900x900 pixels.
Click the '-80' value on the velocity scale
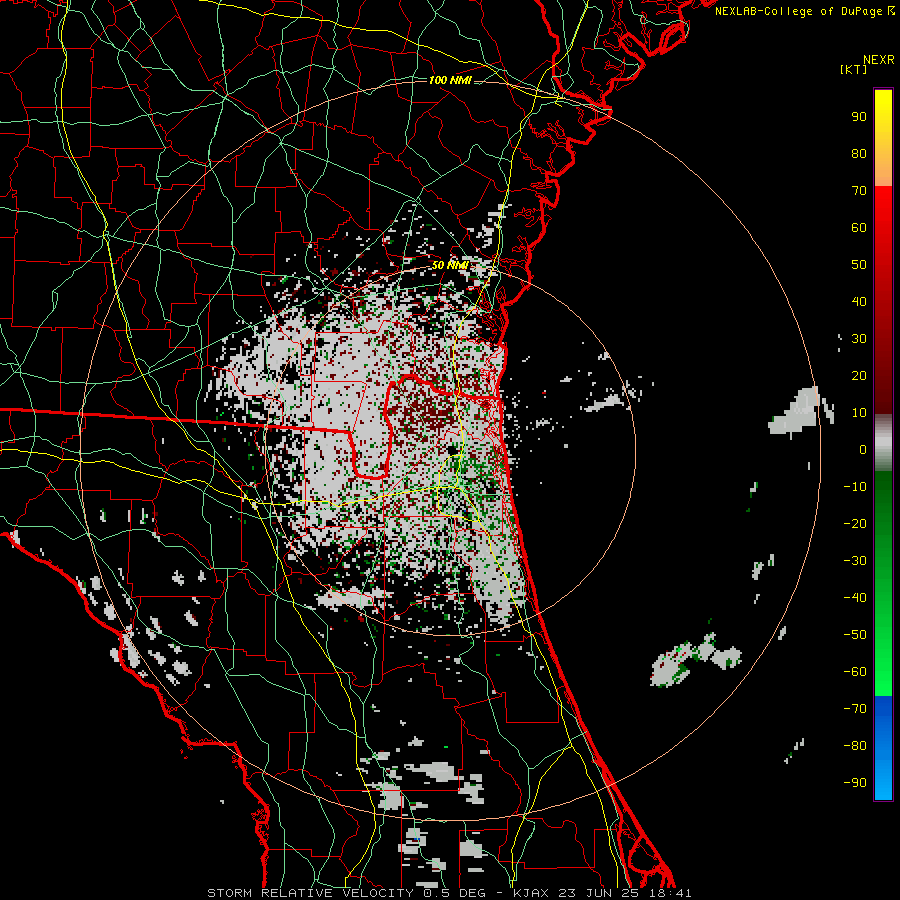(x=855, y=746)
